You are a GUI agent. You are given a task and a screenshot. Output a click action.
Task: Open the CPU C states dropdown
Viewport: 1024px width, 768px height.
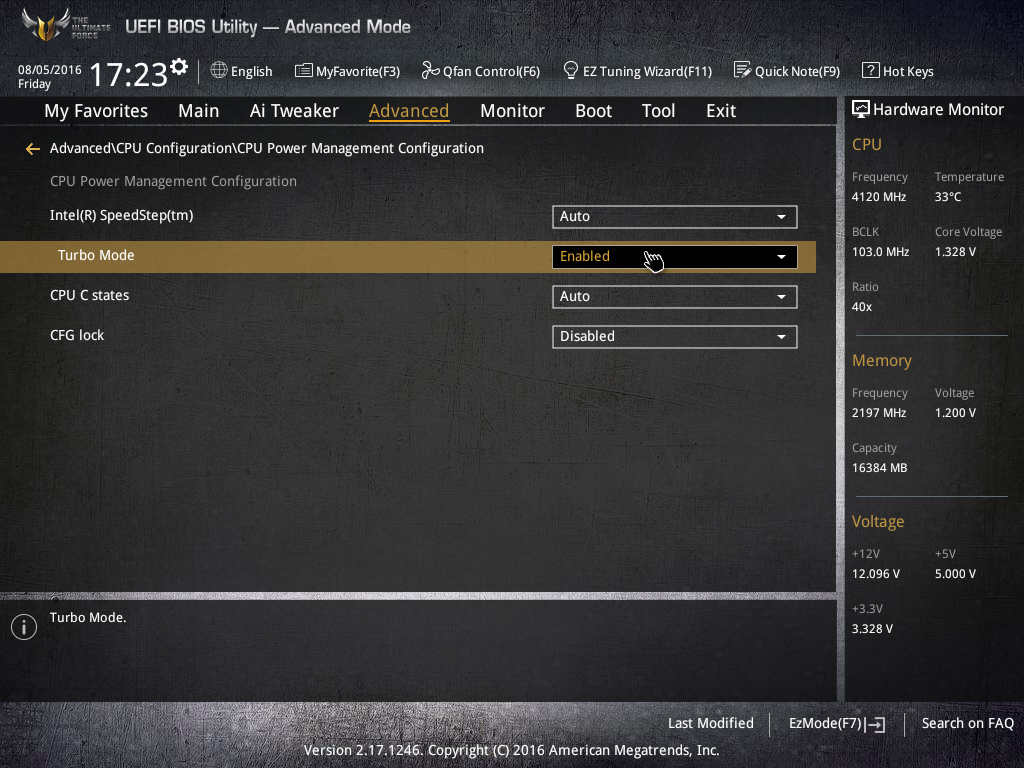tap(675, 296)
